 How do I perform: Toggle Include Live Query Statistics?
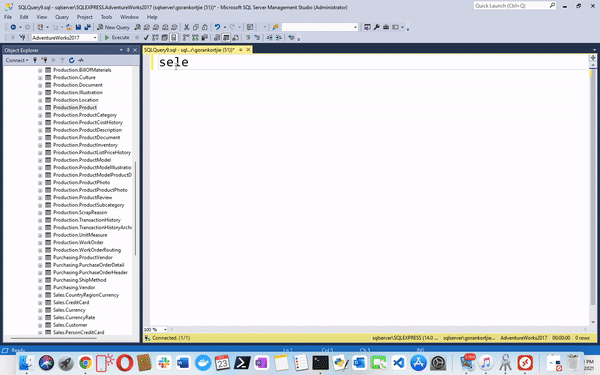click(x=195, y=38)
